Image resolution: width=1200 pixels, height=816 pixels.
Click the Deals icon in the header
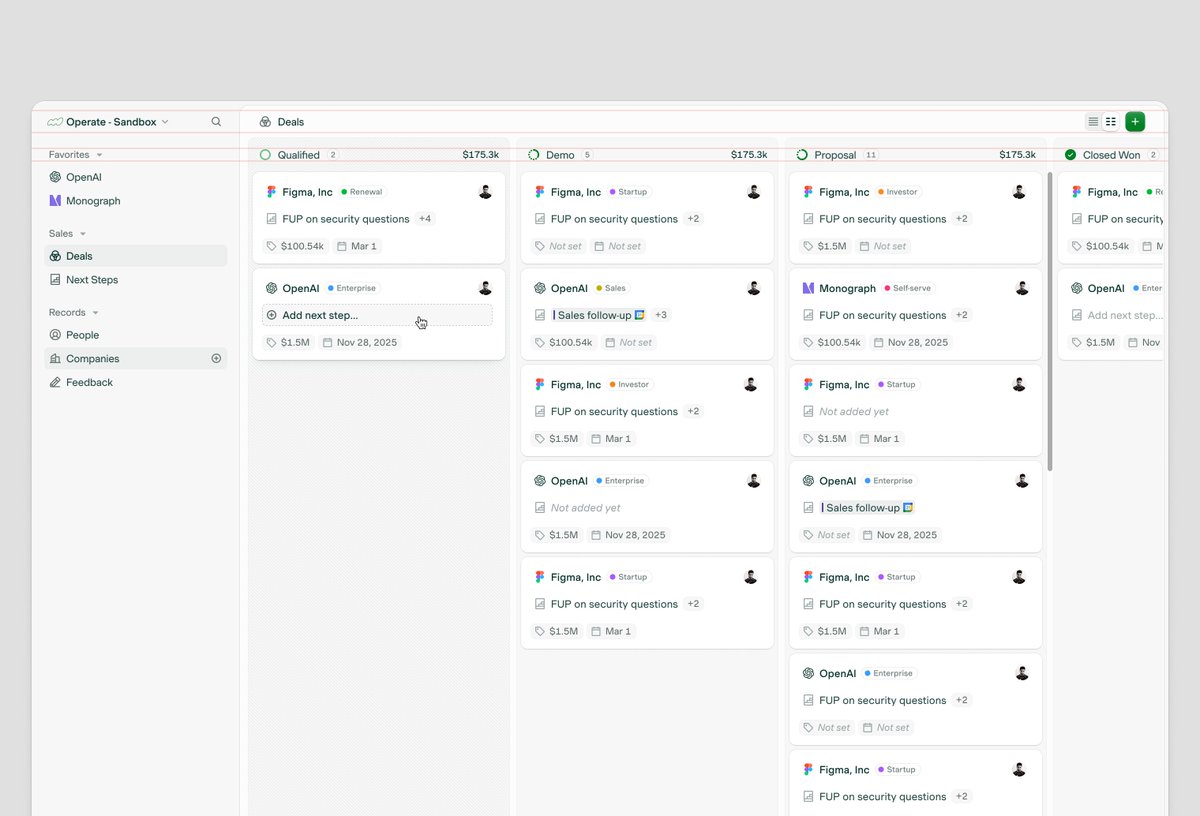(265, 122)
